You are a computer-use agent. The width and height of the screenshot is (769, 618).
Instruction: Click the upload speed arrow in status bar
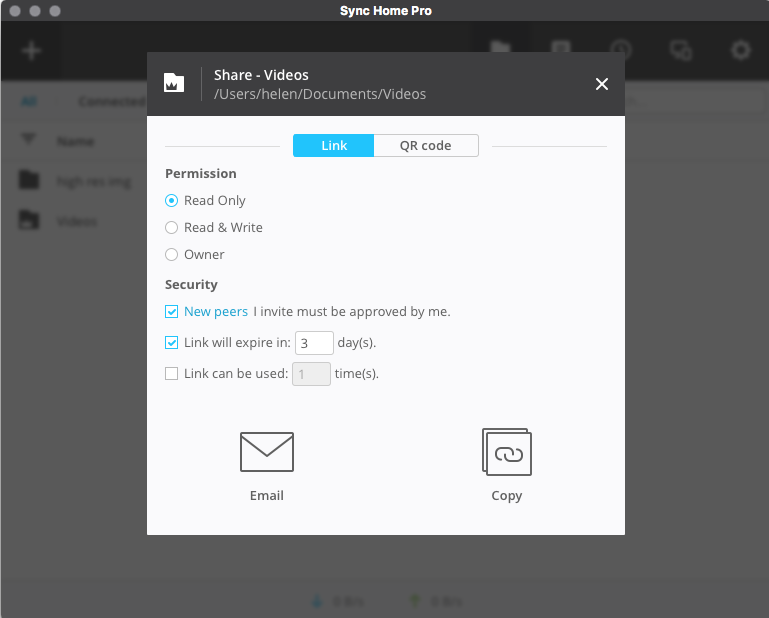click(x=415, y=601)
